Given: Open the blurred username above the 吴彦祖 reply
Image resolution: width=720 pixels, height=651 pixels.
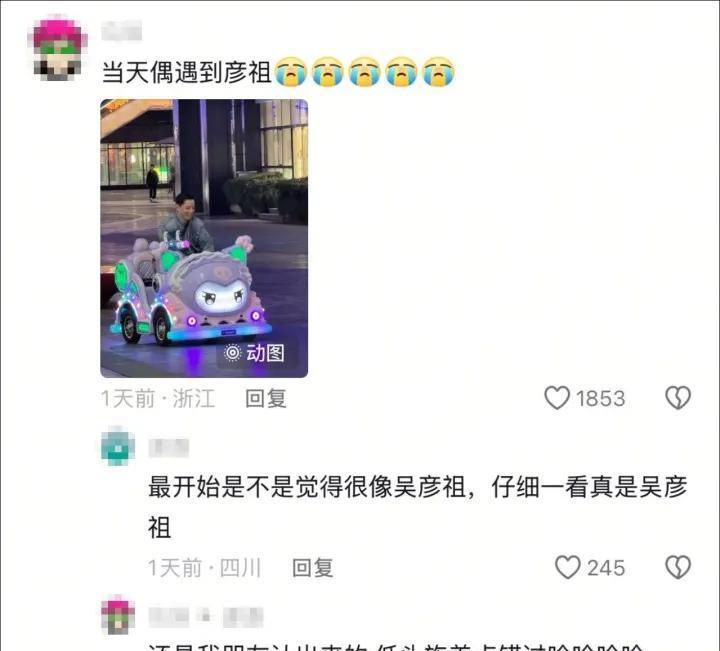Looking at the screenshot, I should (169, 448).
